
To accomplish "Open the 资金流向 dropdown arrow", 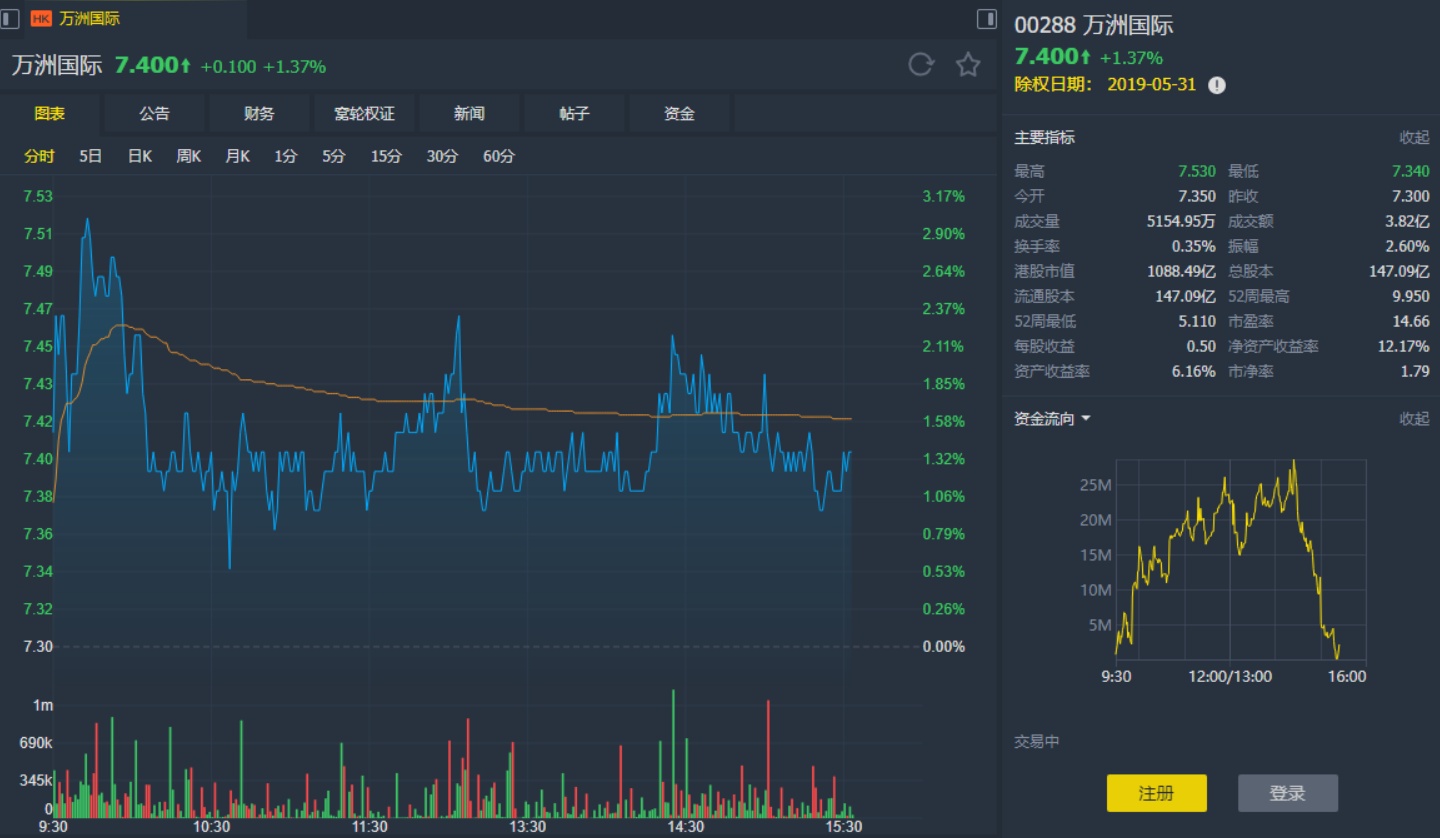I will [1086, 419].
